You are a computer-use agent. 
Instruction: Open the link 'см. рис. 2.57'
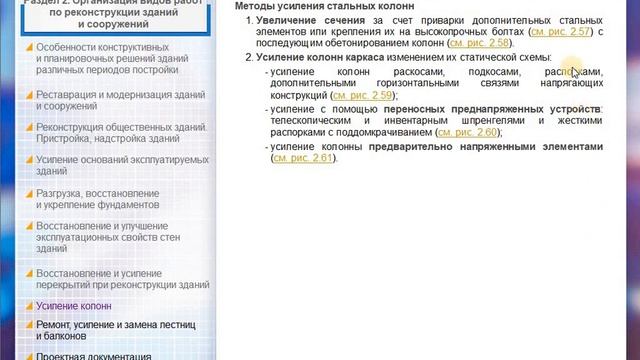click(x=561, y=32)
